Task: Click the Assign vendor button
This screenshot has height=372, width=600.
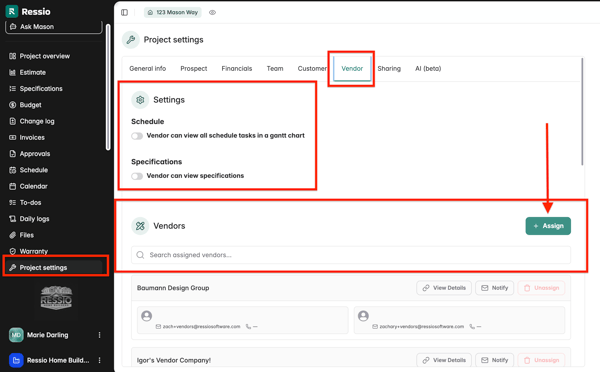Action: 548,226
